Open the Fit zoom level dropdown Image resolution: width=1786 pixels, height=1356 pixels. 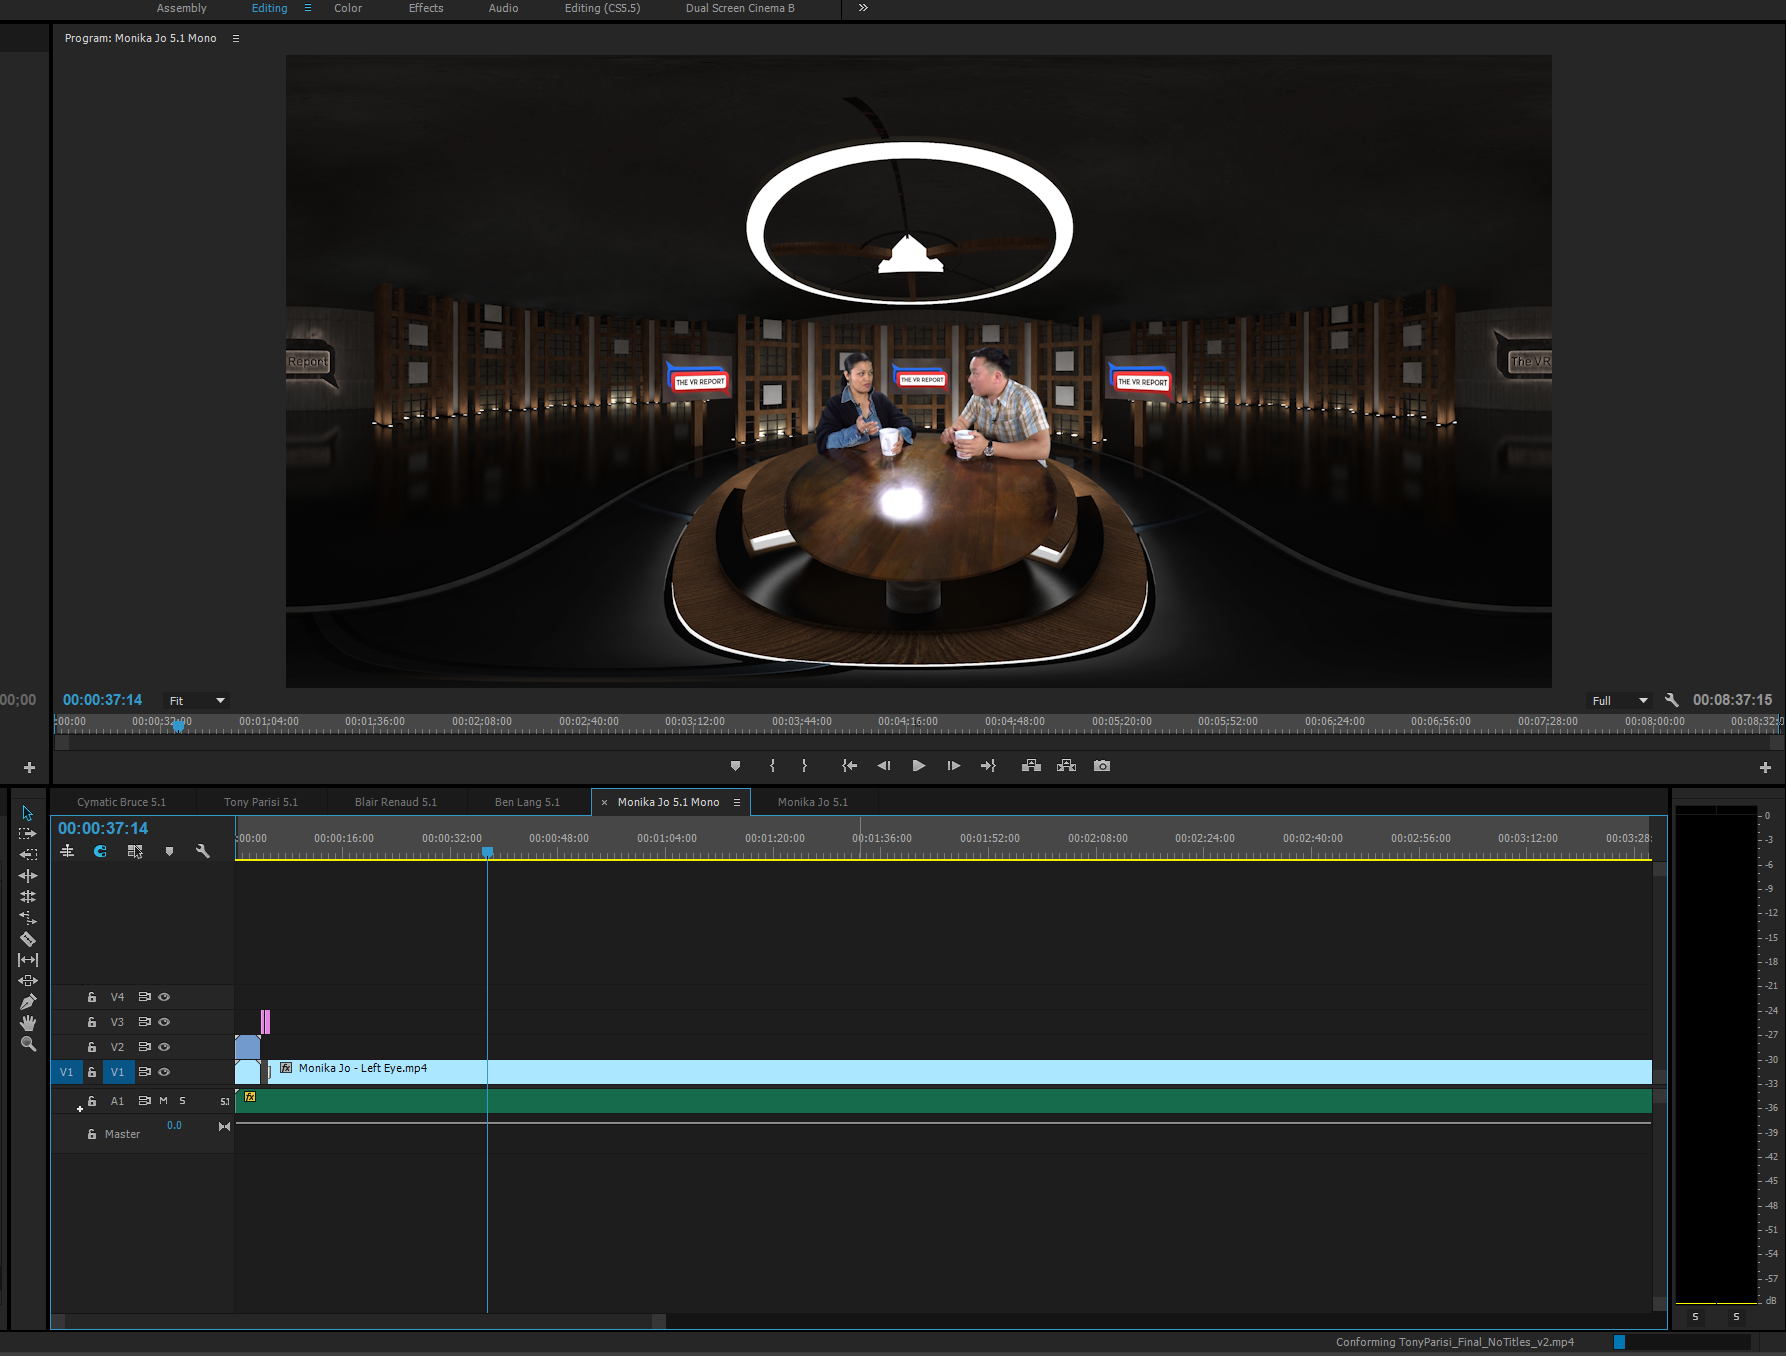(x=197, y=701)
